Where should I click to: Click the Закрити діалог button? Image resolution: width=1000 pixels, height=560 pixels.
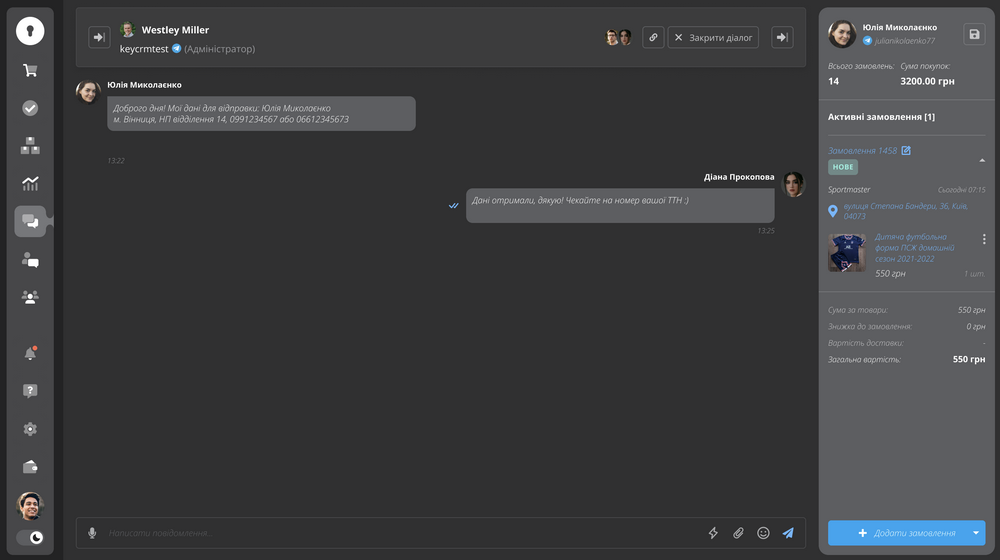click(x=713, y=37)
